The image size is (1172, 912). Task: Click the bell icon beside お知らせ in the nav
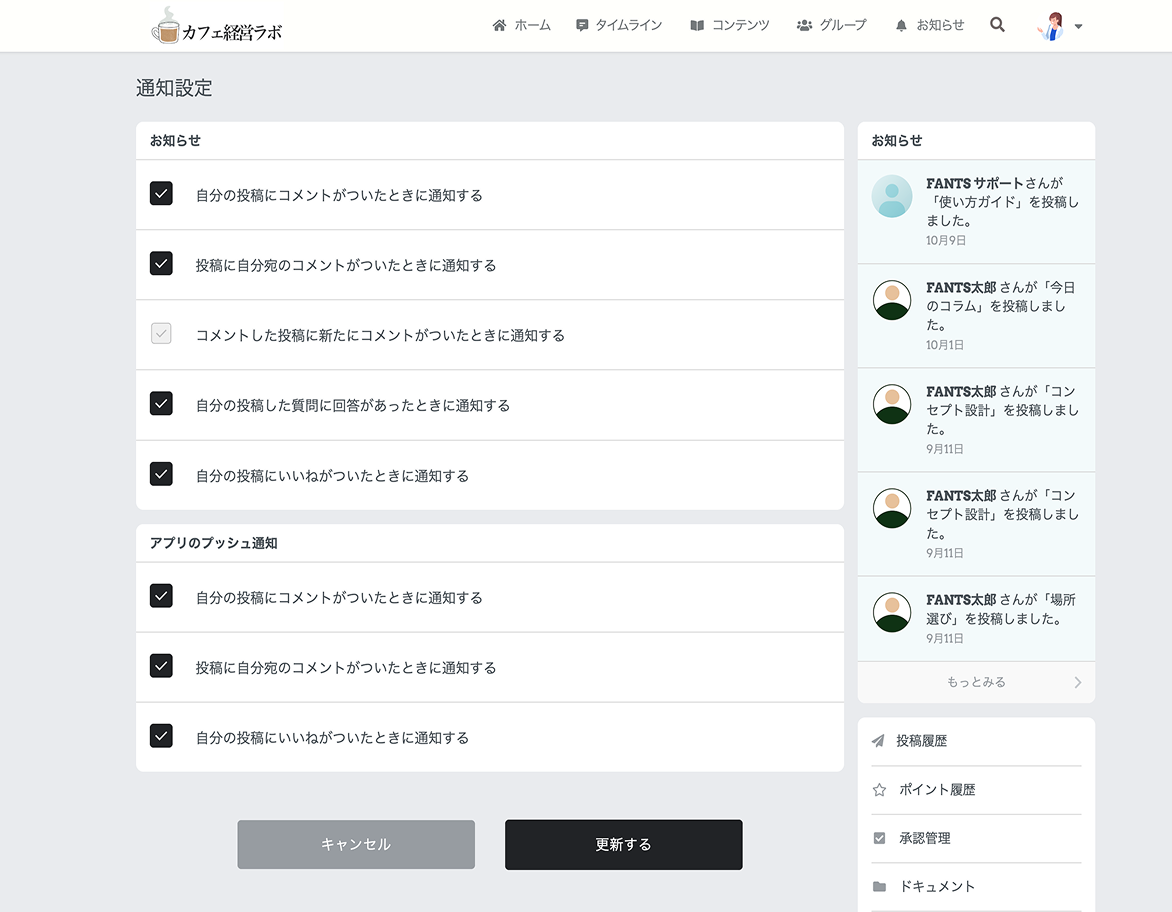(x=901, y=25)
